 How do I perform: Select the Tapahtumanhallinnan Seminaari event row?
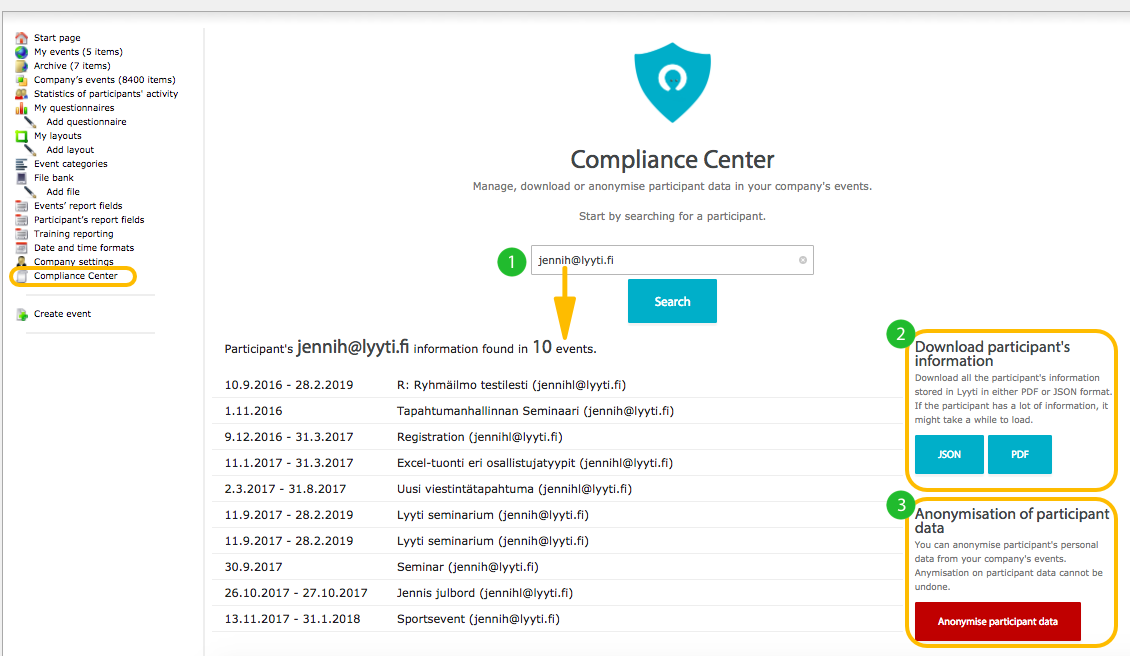[556, 411]
